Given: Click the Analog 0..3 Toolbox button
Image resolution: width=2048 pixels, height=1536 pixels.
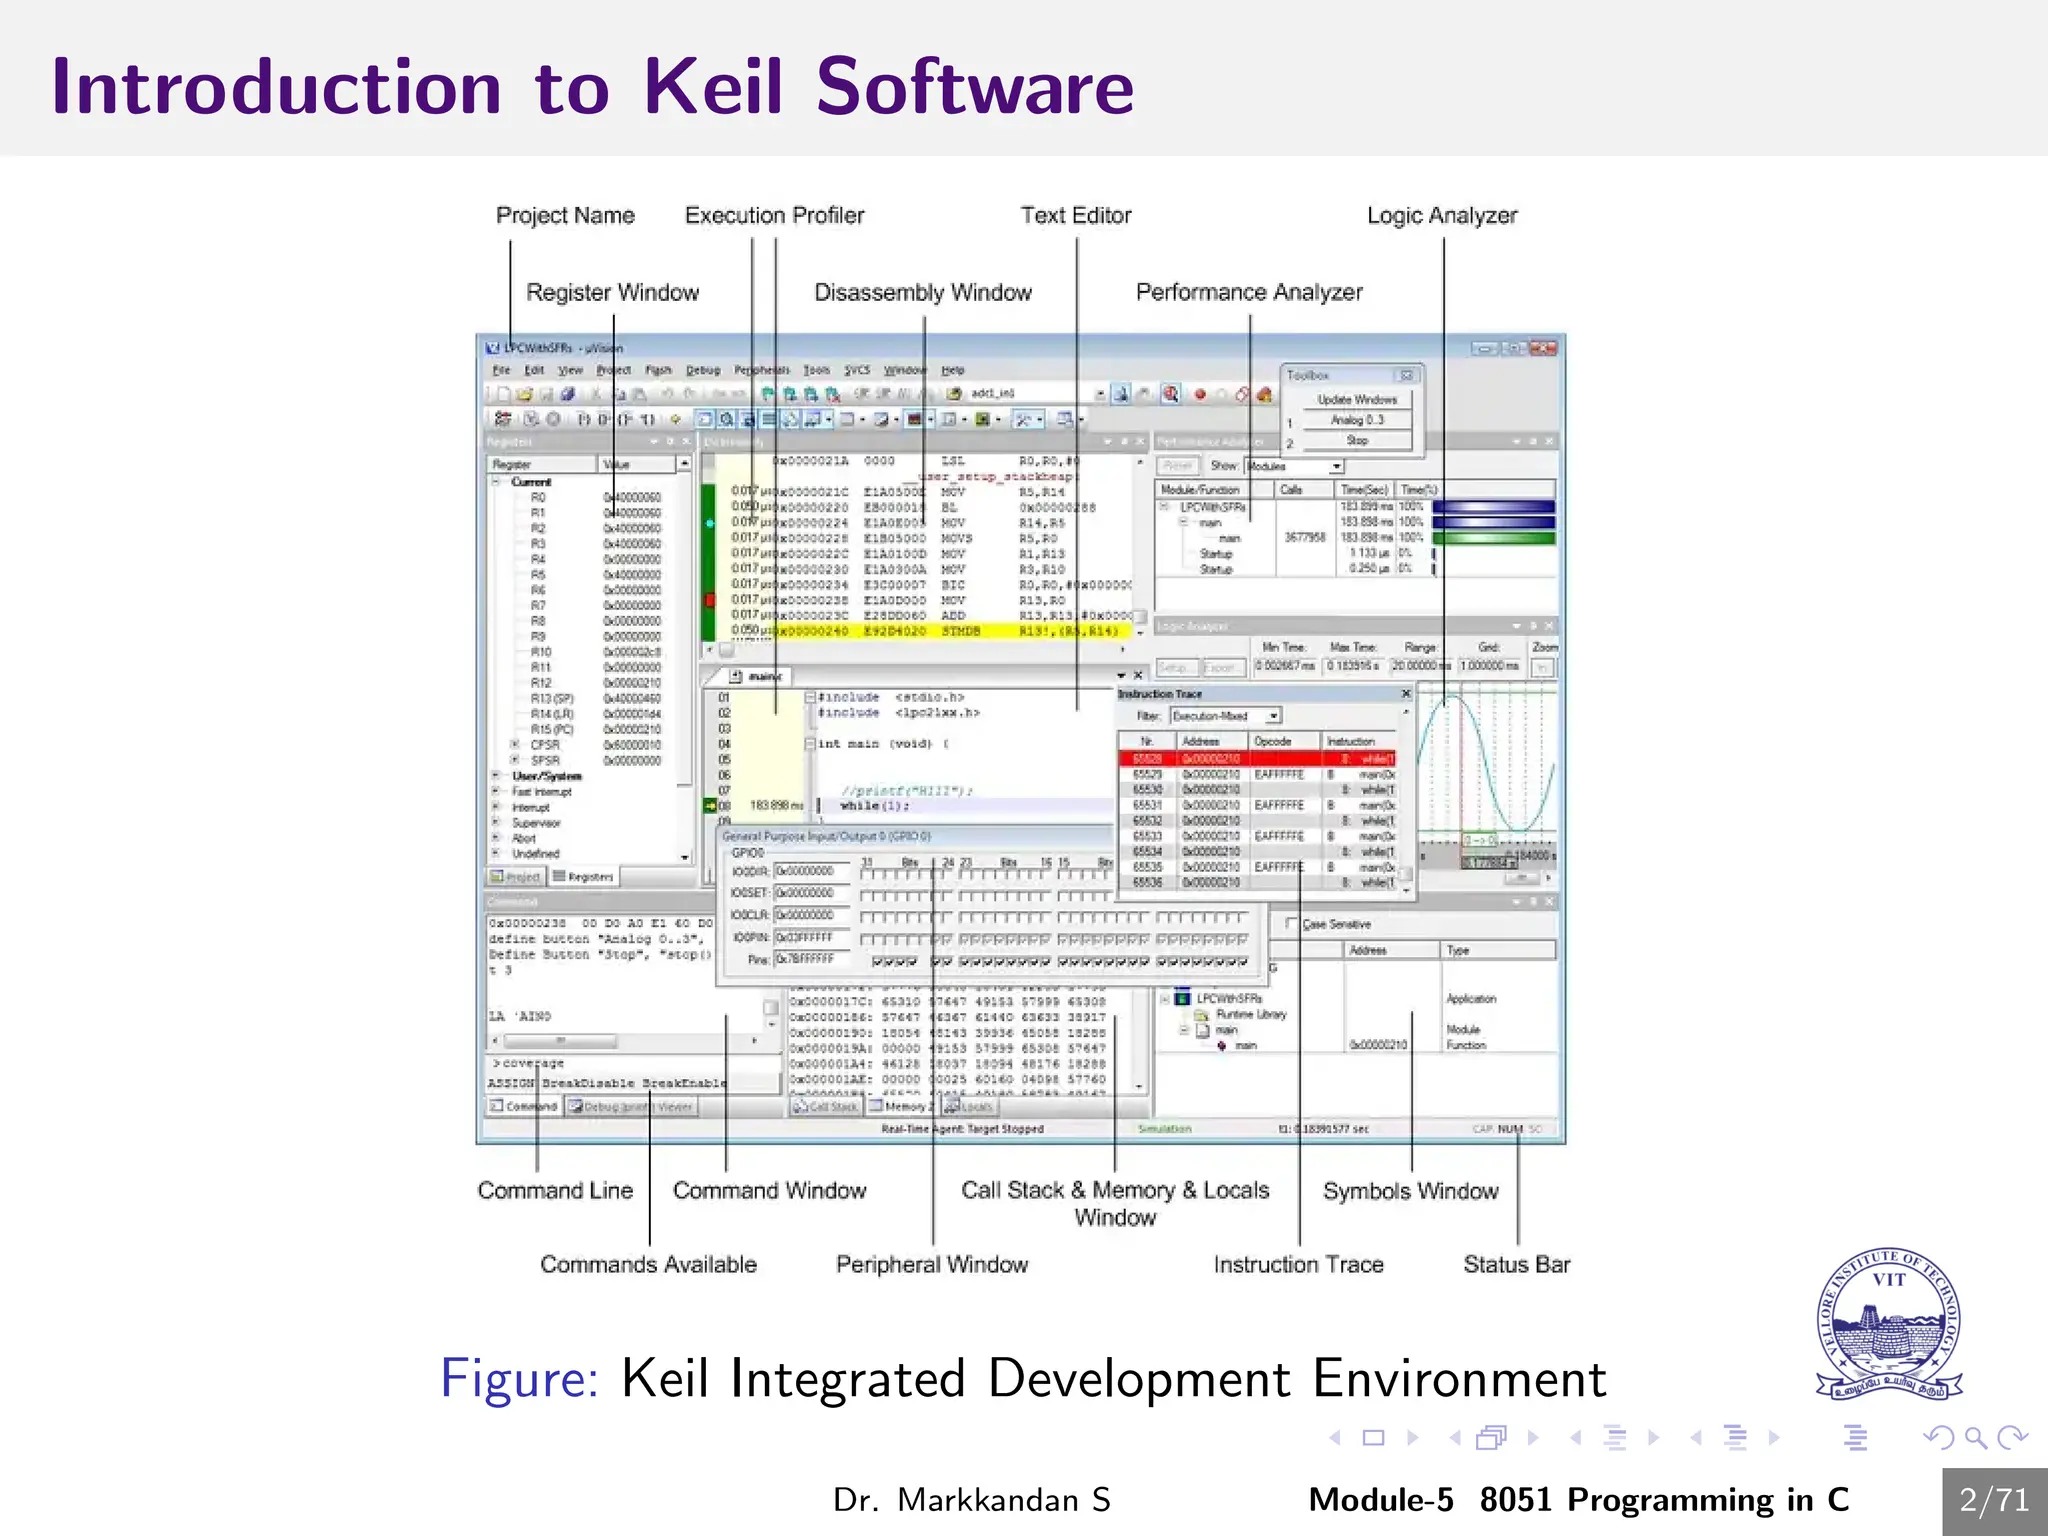Looking at the screenshot, I should 1357,420.
